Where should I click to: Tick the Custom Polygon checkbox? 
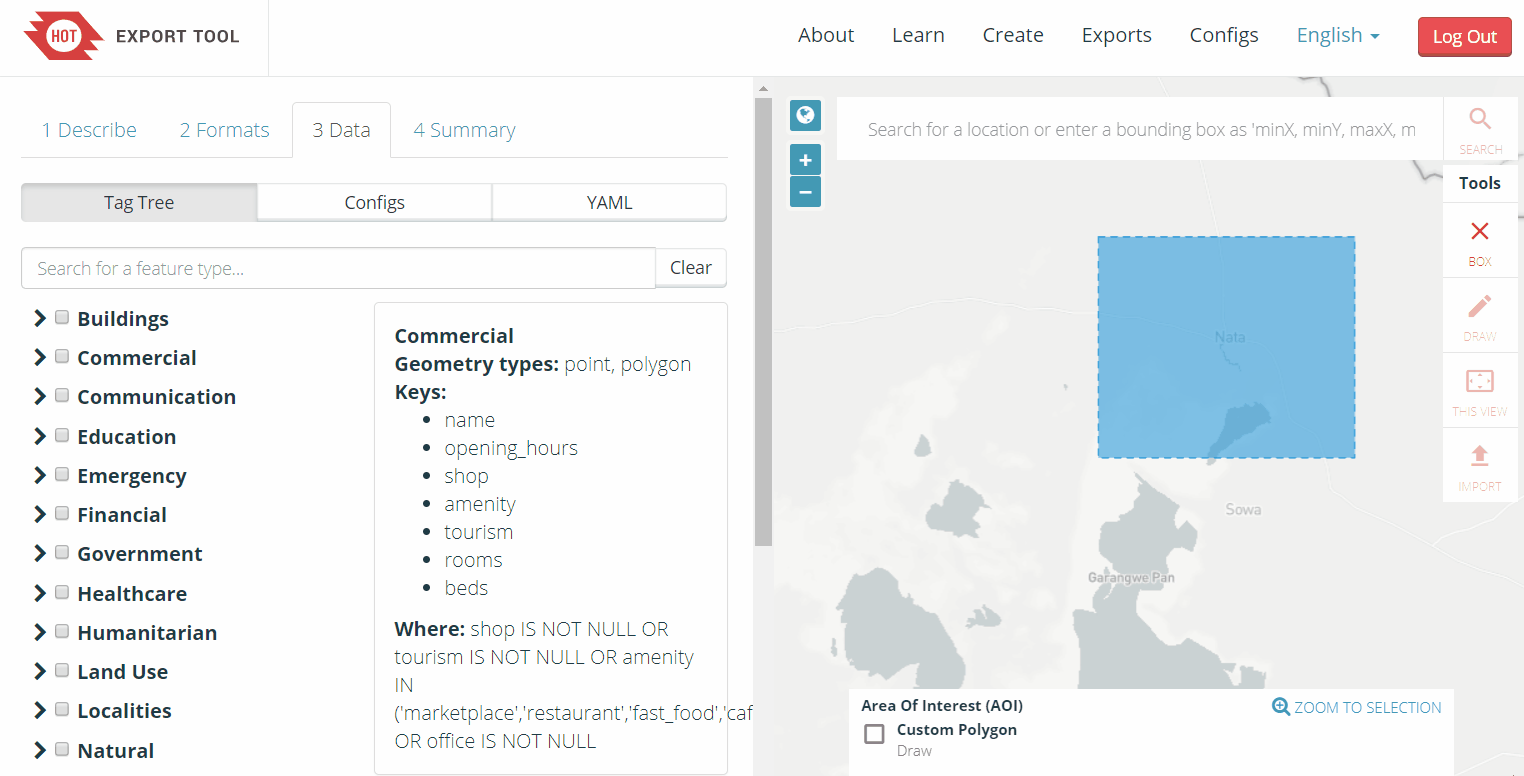(x=874, y=734)
